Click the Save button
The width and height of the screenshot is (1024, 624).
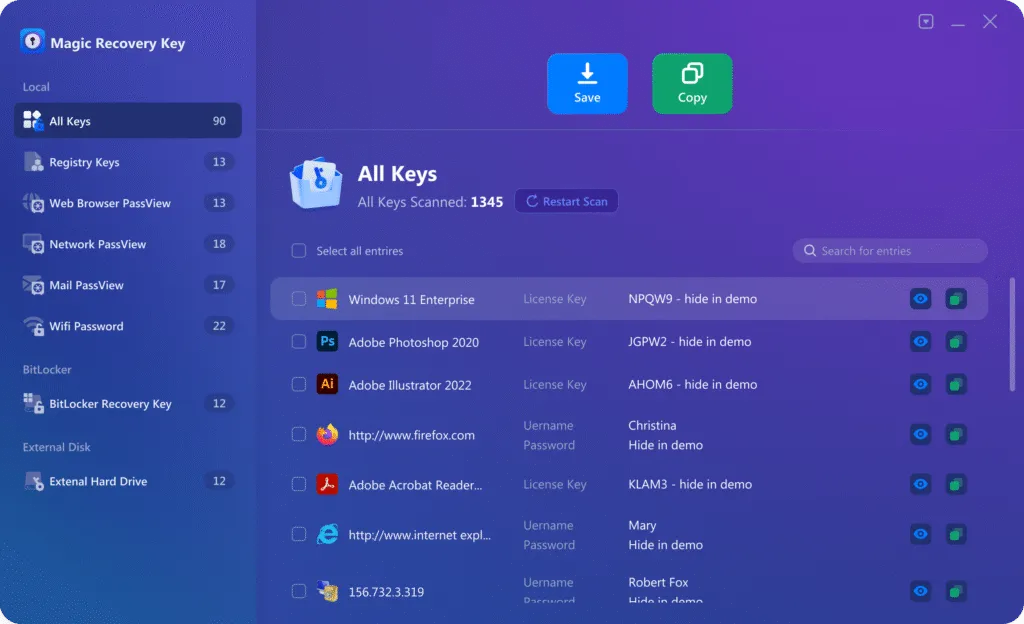pos(587,84)
